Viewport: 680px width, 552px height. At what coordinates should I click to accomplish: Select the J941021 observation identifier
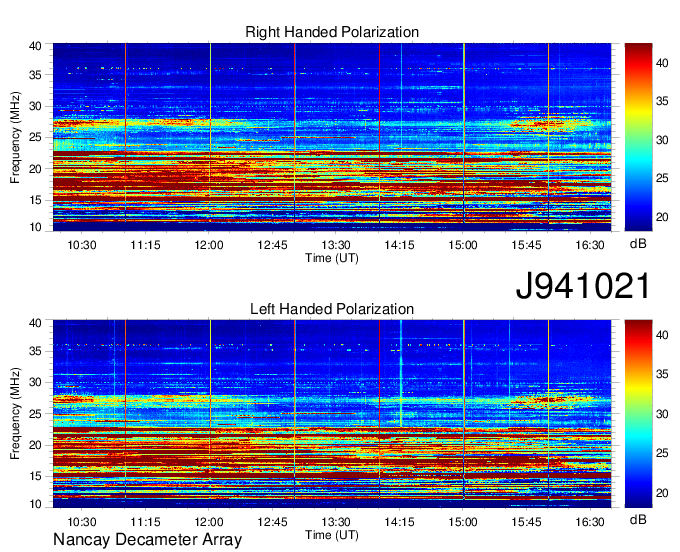tap(583, 286)
